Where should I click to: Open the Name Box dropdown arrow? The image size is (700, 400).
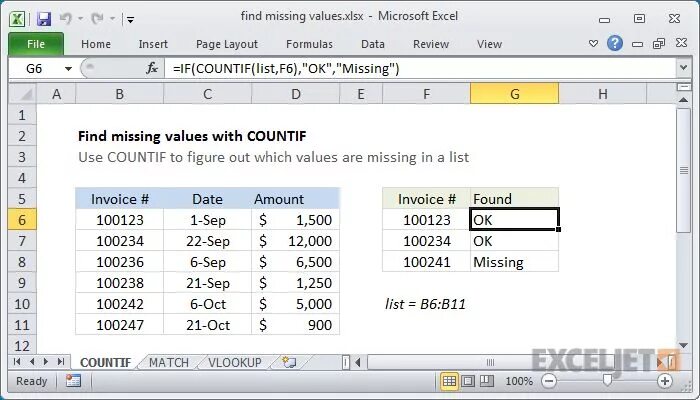[x=68, y=69]
